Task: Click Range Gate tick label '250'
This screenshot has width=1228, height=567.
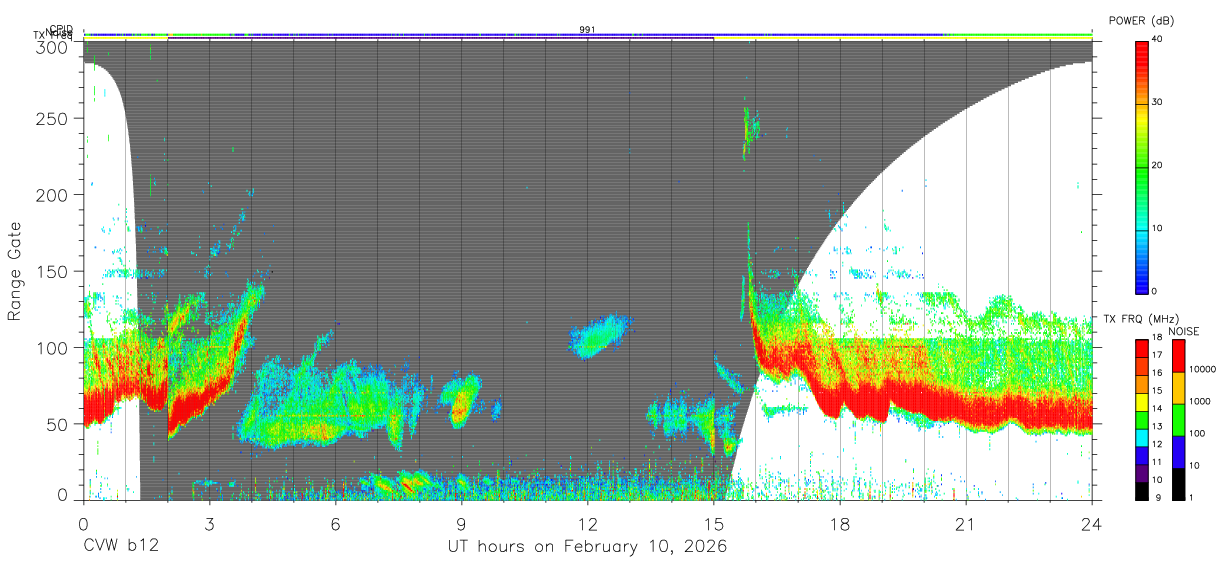Action: pos(52,118)
